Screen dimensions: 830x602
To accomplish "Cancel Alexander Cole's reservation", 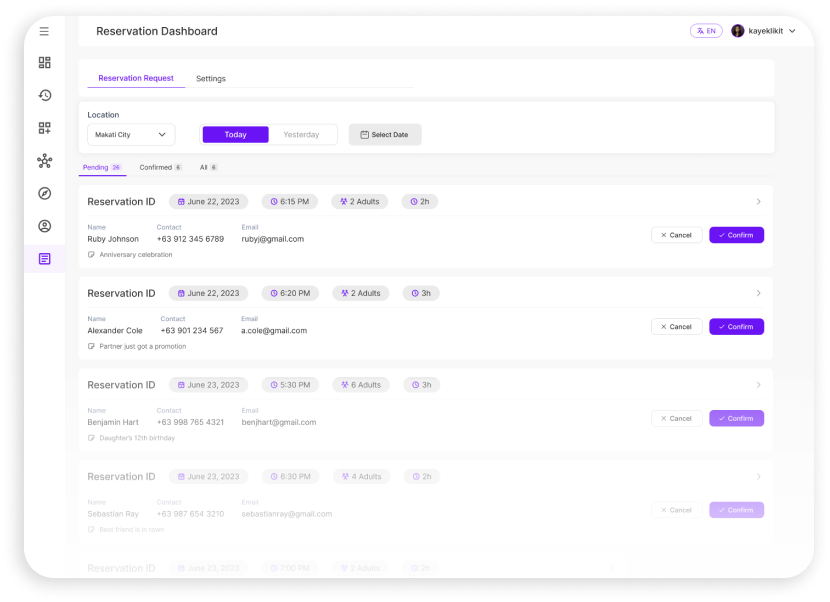I will (x=676, y=327).
